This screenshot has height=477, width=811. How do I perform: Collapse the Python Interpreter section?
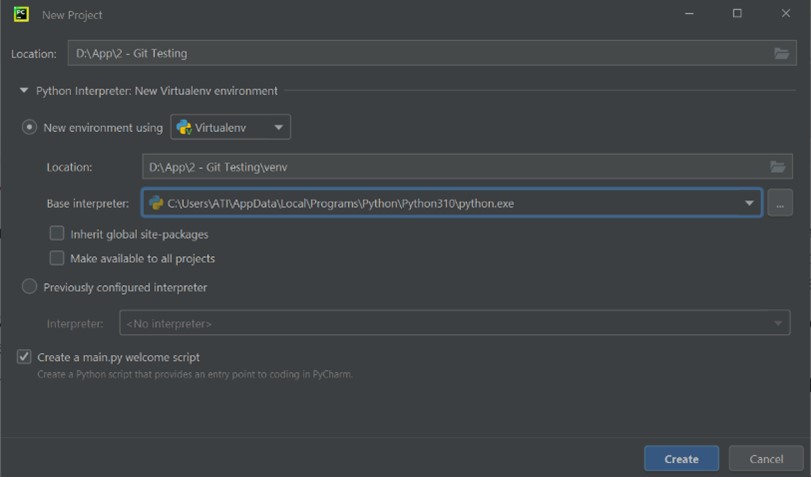(x=24, y=91)
